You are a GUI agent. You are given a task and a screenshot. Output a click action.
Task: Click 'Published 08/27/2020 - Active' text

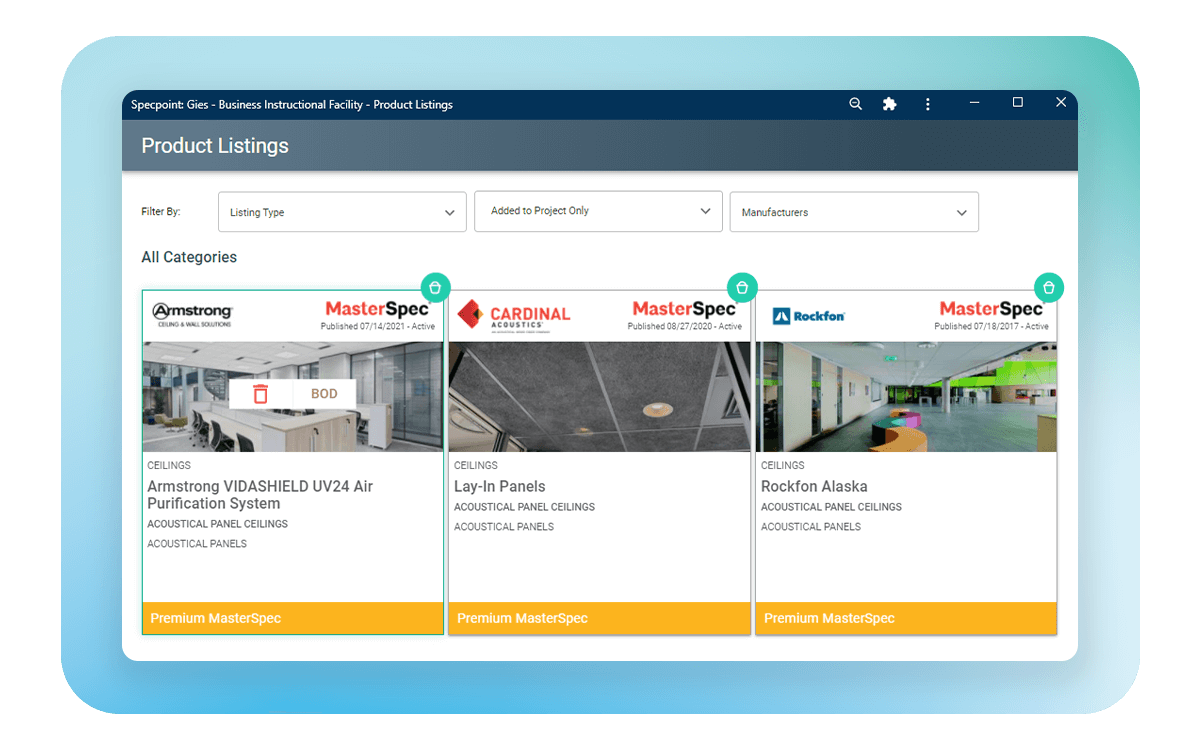click(x=685, y=327)
